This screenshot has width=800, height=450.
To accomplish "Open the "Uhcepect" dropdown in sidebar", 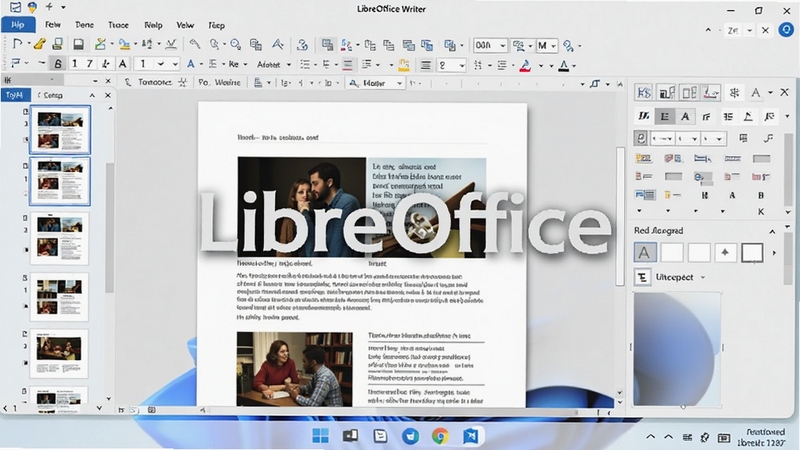I will [680, 277].
